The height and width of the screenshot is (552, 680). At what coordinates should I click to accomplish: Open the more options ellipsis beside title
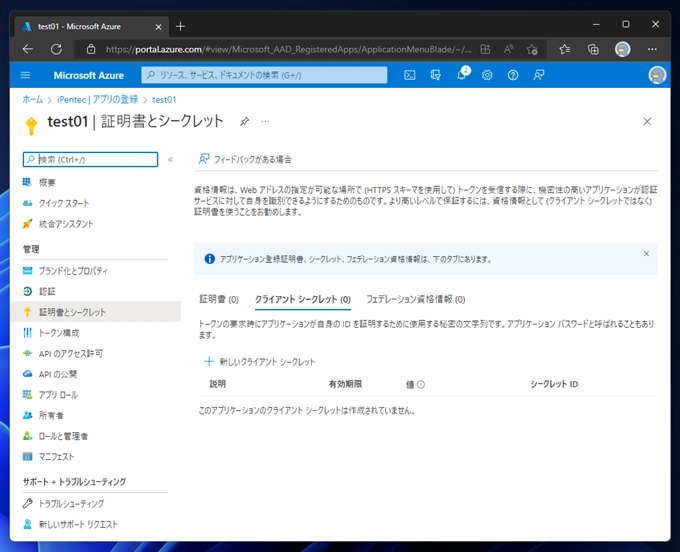265,121
